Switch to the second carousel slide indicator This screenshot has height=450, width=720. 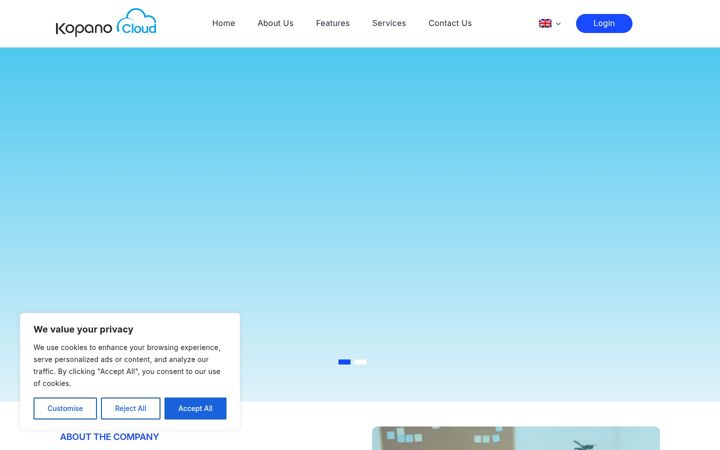[x=360, y=362]
